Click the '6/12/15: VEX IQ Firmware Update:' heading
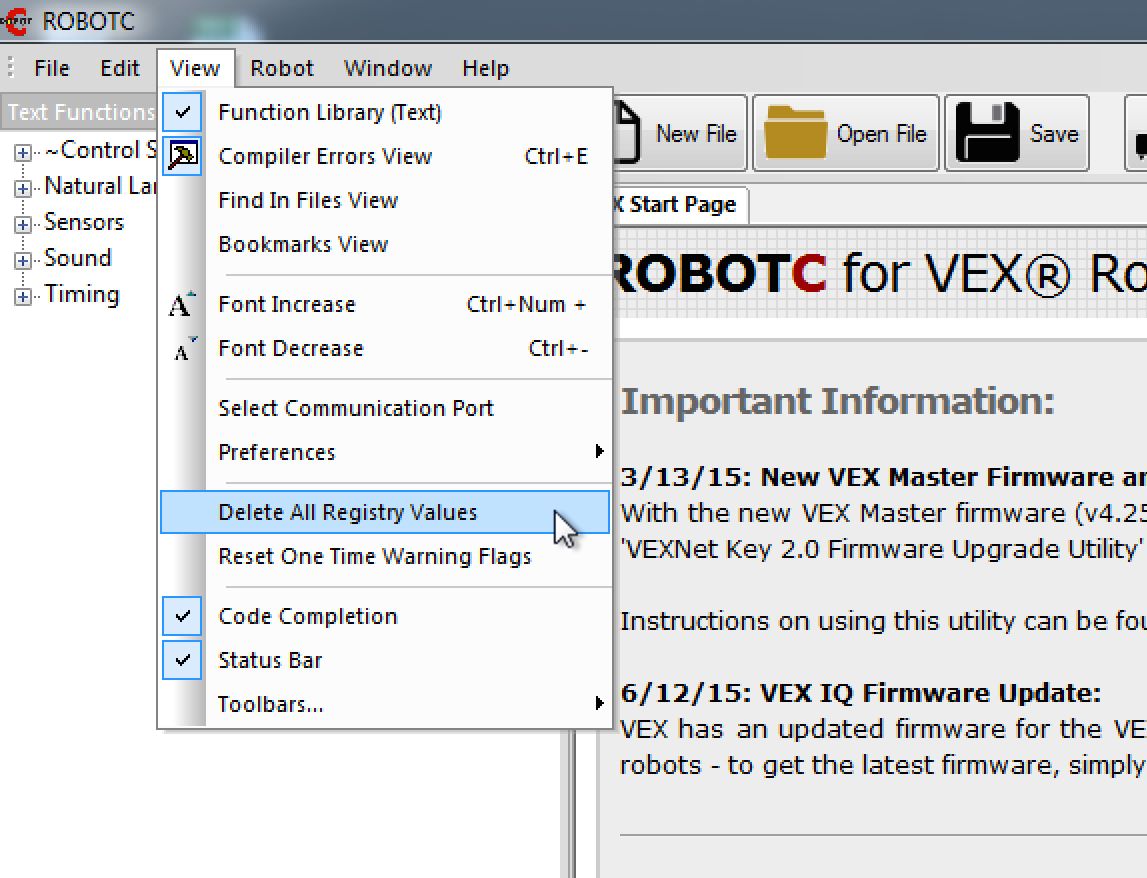This screenshot has height=878, width=1147. (x=861, y=693)
